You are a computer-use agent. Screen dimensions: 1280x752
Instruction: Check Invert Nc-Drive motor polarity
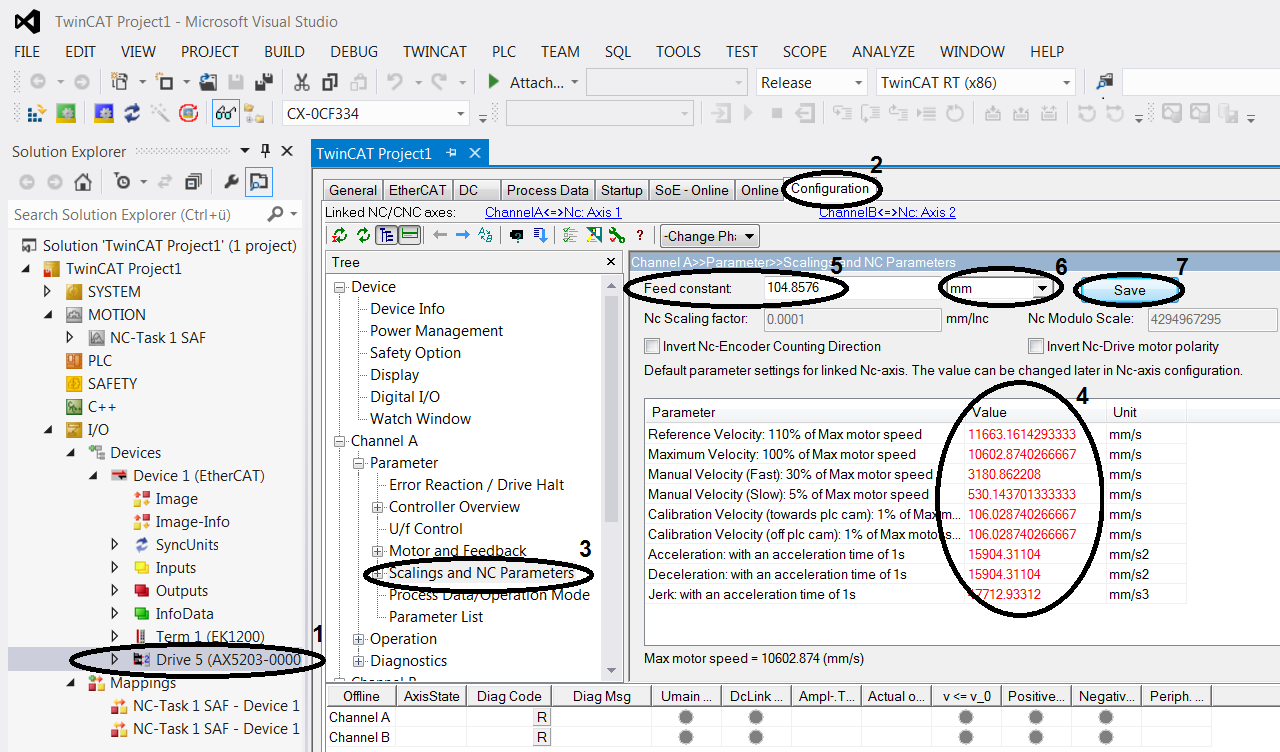[x=1036, y=346]
